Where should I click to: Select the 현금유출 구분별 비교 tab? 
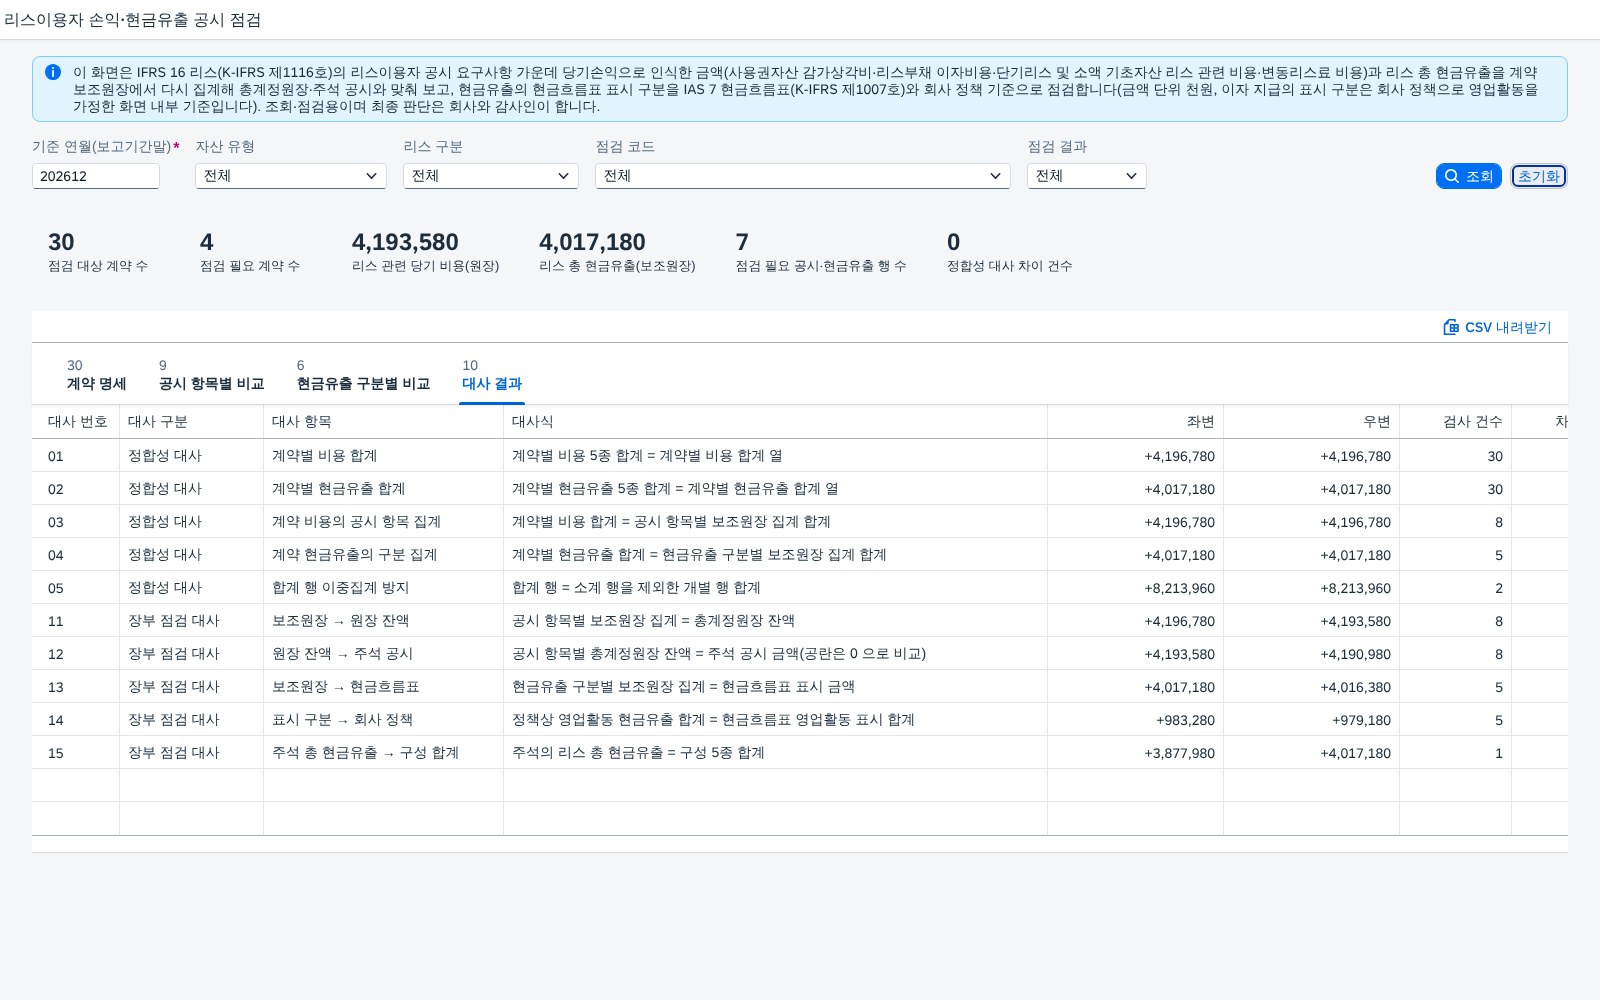pyautogui.click(x=363, y=375)
